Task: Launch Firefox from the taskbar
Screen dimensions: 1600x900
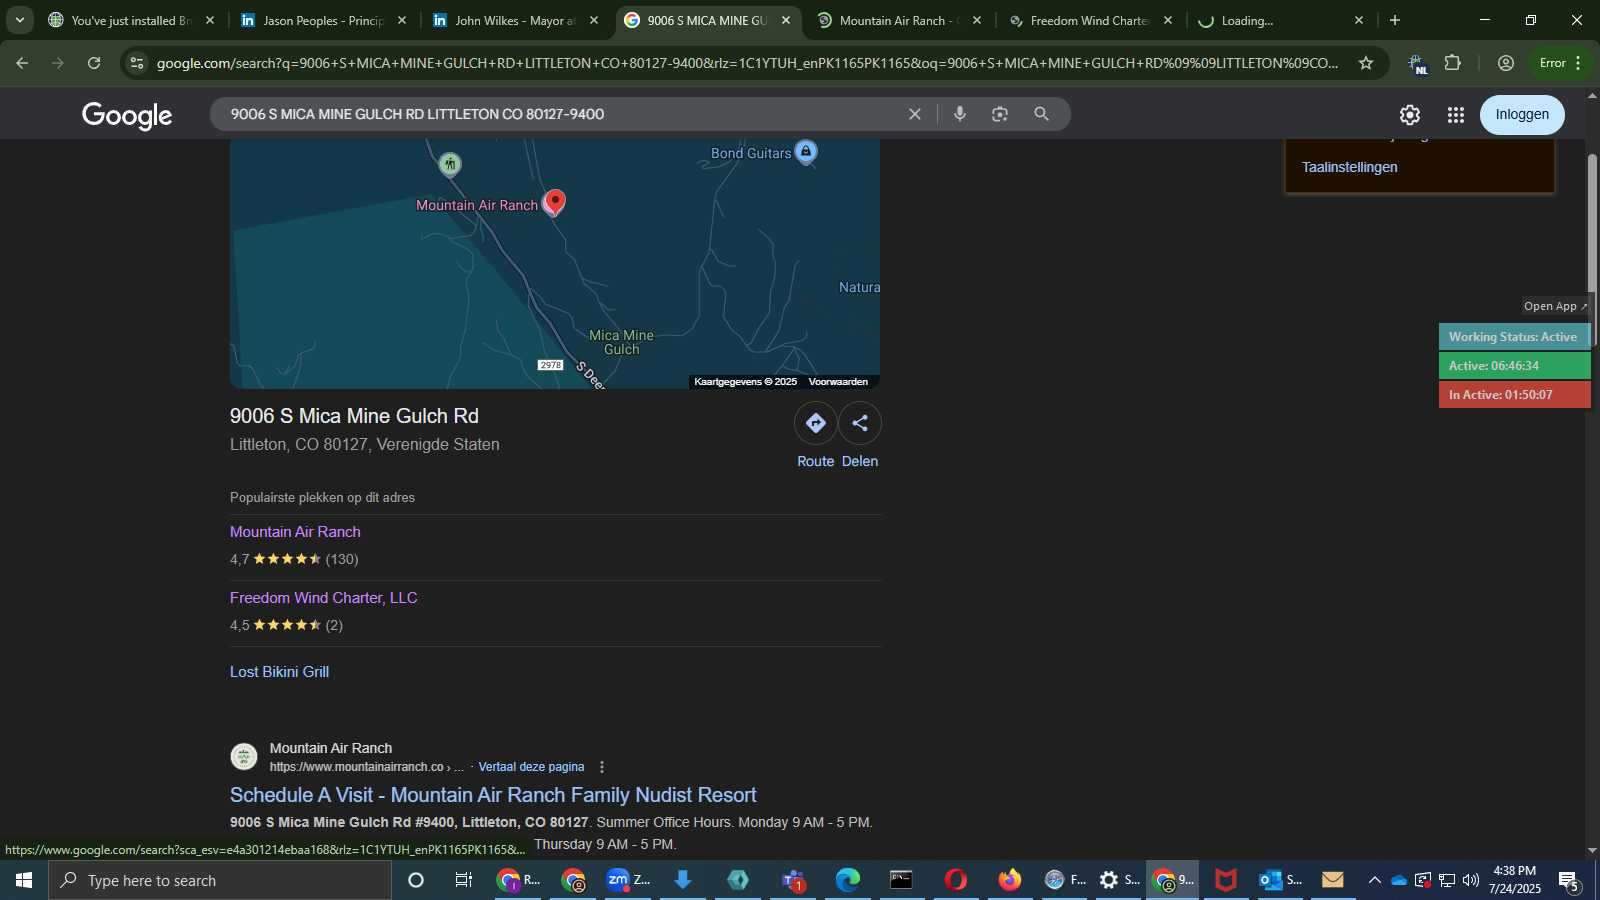Action: (1010, 880)
